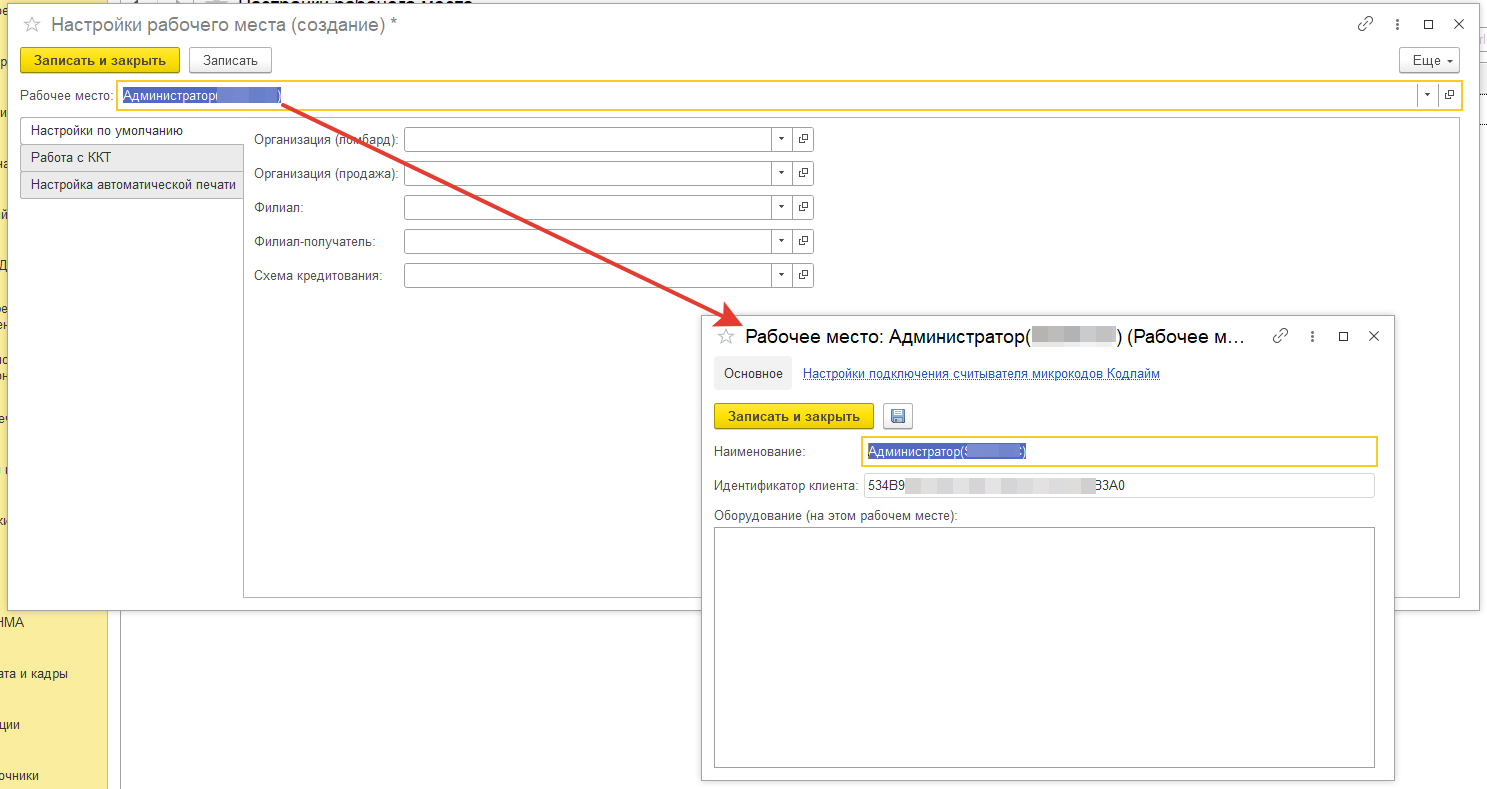Close the Настройки рабочего места window
1487x789 pixels.
tap(1460, 25)
